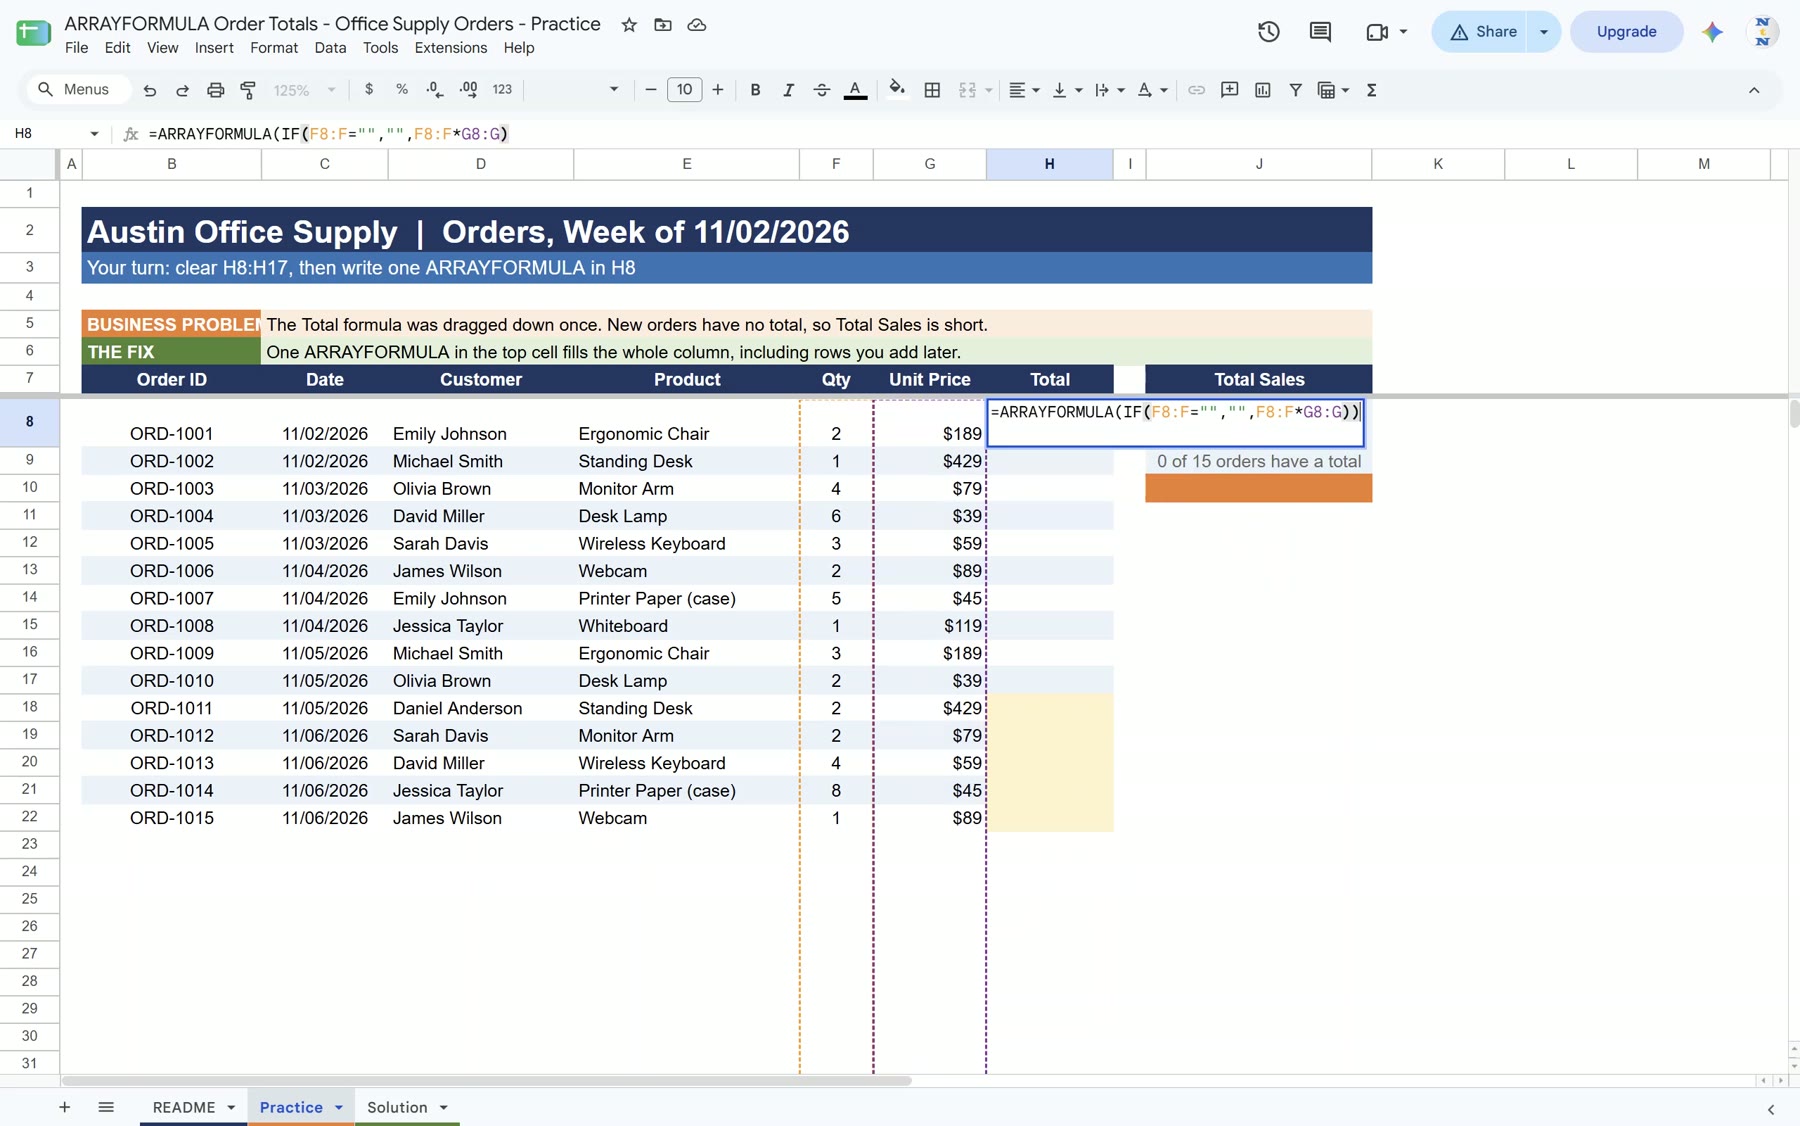Open version history clock icon
The width and height of the screenshot is (1800, 1126).
pyautogui.click(x=1269, y=32)
